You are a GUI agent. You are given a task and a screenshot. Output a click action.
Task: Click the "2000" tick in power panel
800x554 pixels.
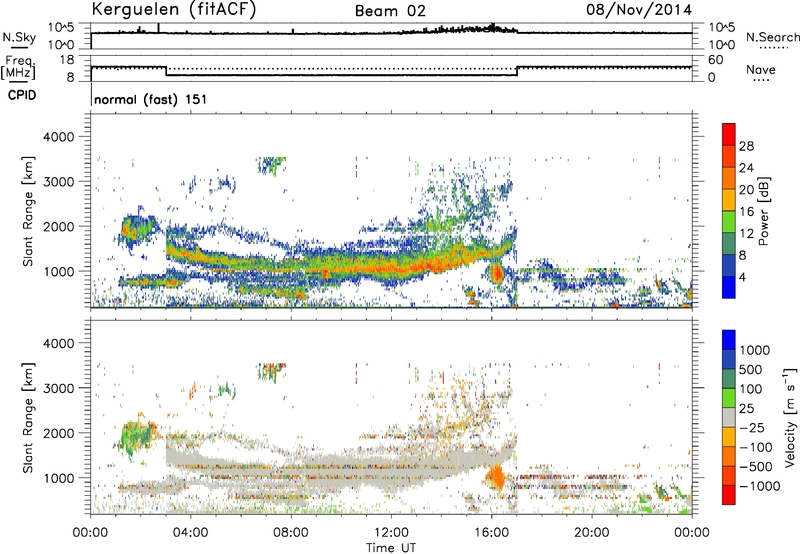[58, 226]
